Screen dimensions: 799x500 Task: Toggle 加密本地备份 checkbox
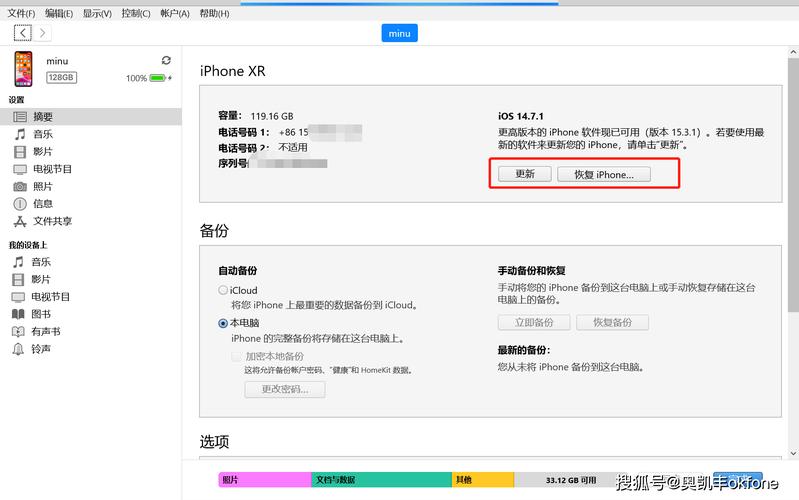(x=236, y=356)
